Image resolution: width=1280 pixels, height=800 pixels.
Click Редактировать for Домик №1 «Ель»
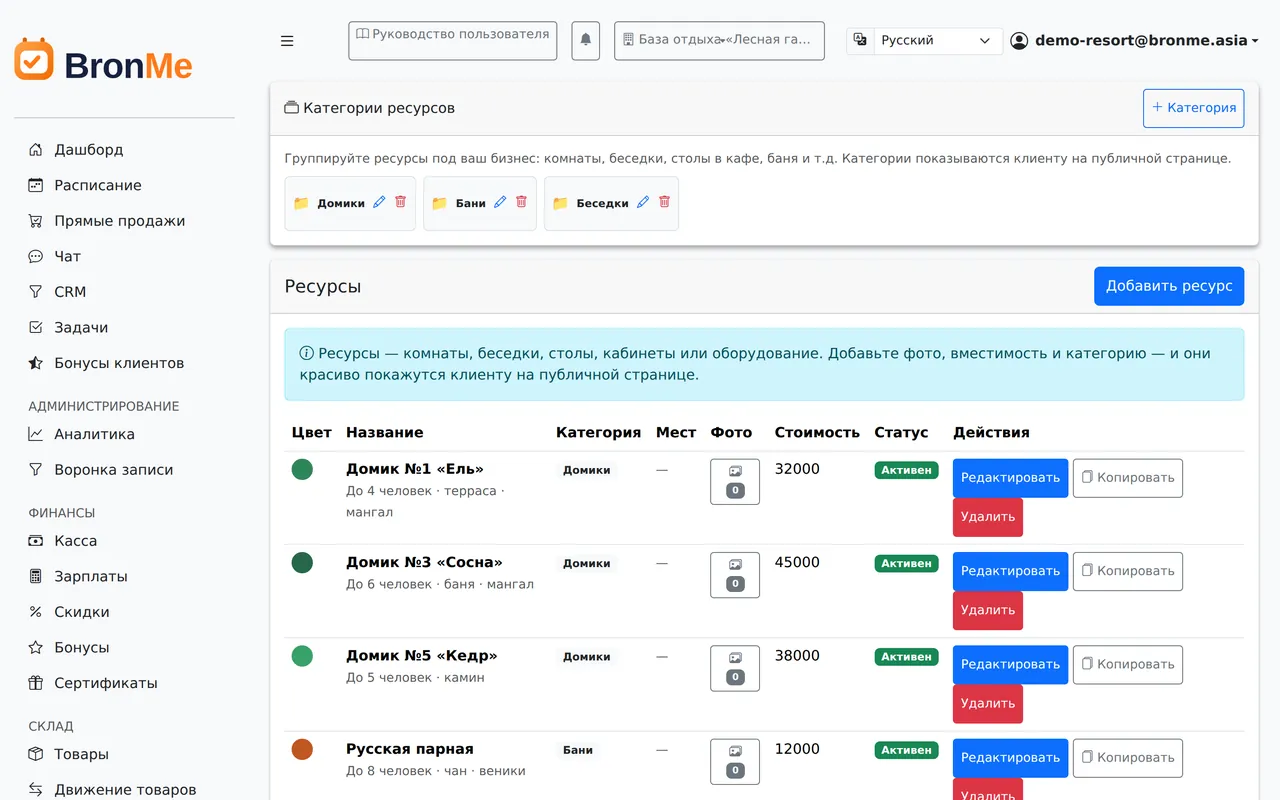pos(1010,478)
